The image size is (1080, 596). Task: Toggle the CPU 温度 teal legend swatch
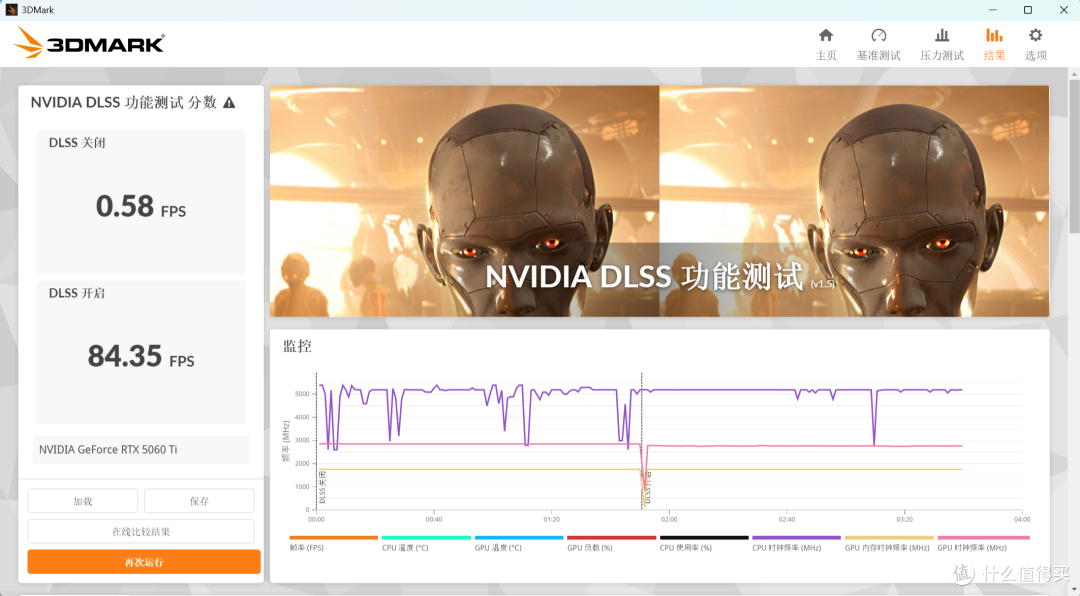(426, 537)
